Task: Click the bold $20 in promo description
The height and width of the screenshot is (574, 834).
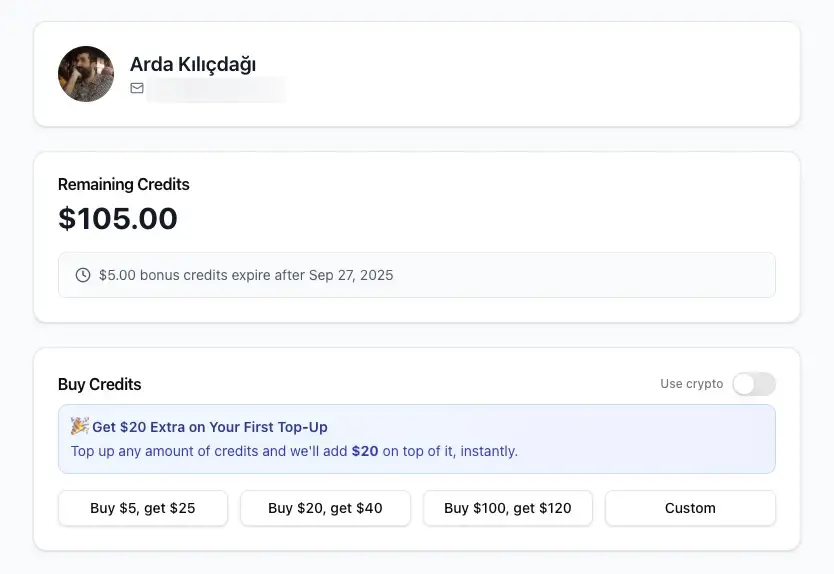Action: [365, 451]
